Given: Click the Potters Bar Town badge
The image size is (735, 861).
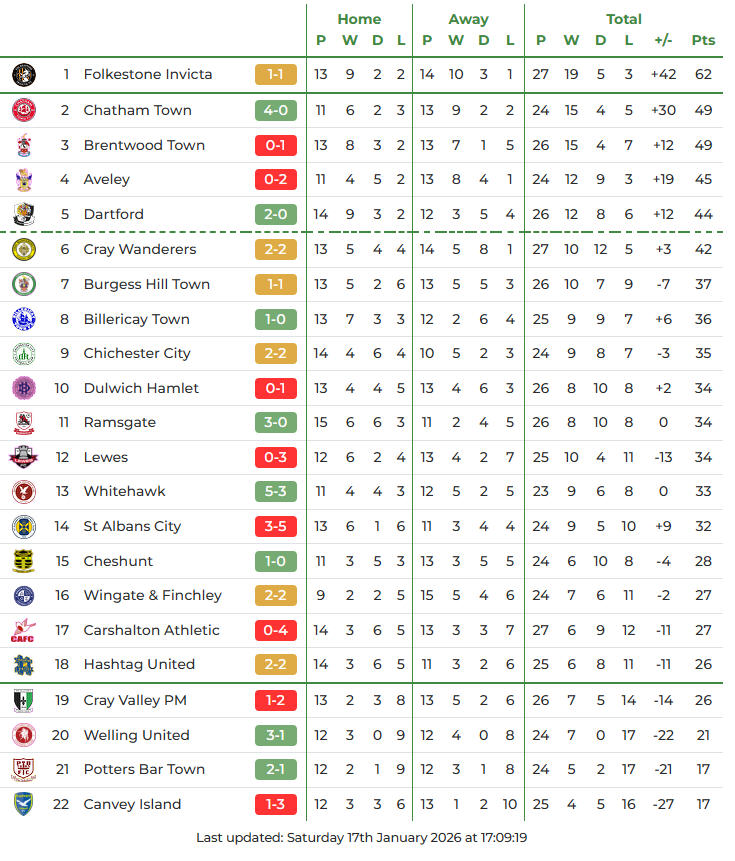Looking at the screenshot, I should coord(23,769).
